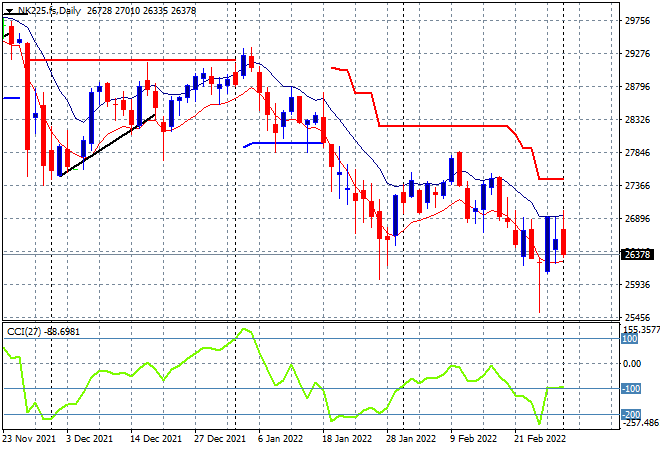Click the CCI 155.3577 maximum value label

click(x=641, y=329)
